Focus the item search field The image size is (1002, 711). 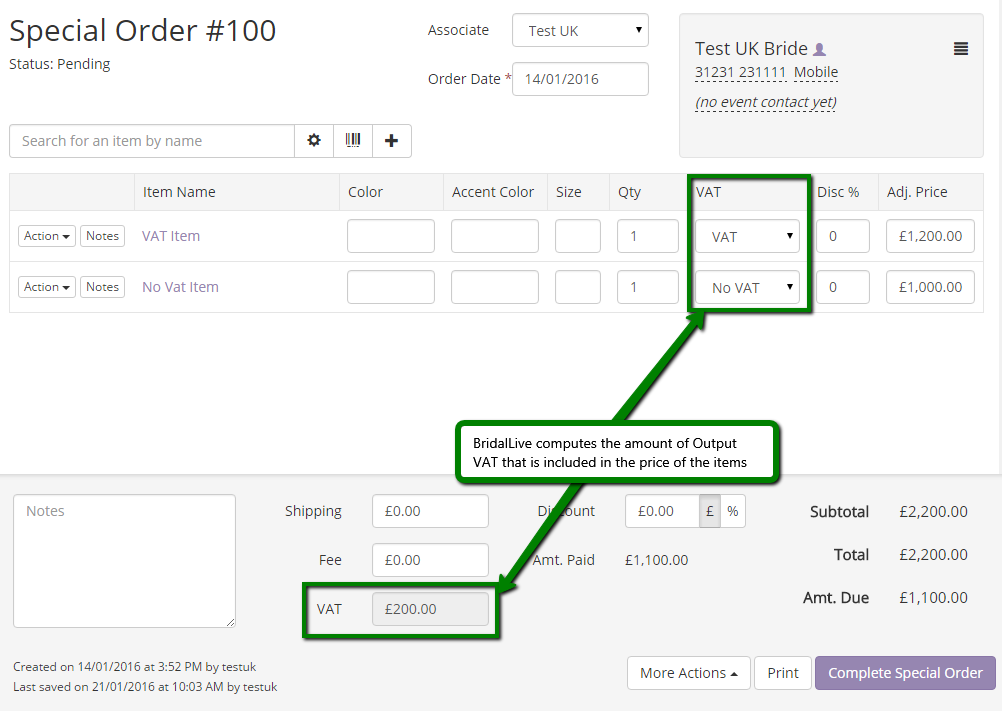152,141
